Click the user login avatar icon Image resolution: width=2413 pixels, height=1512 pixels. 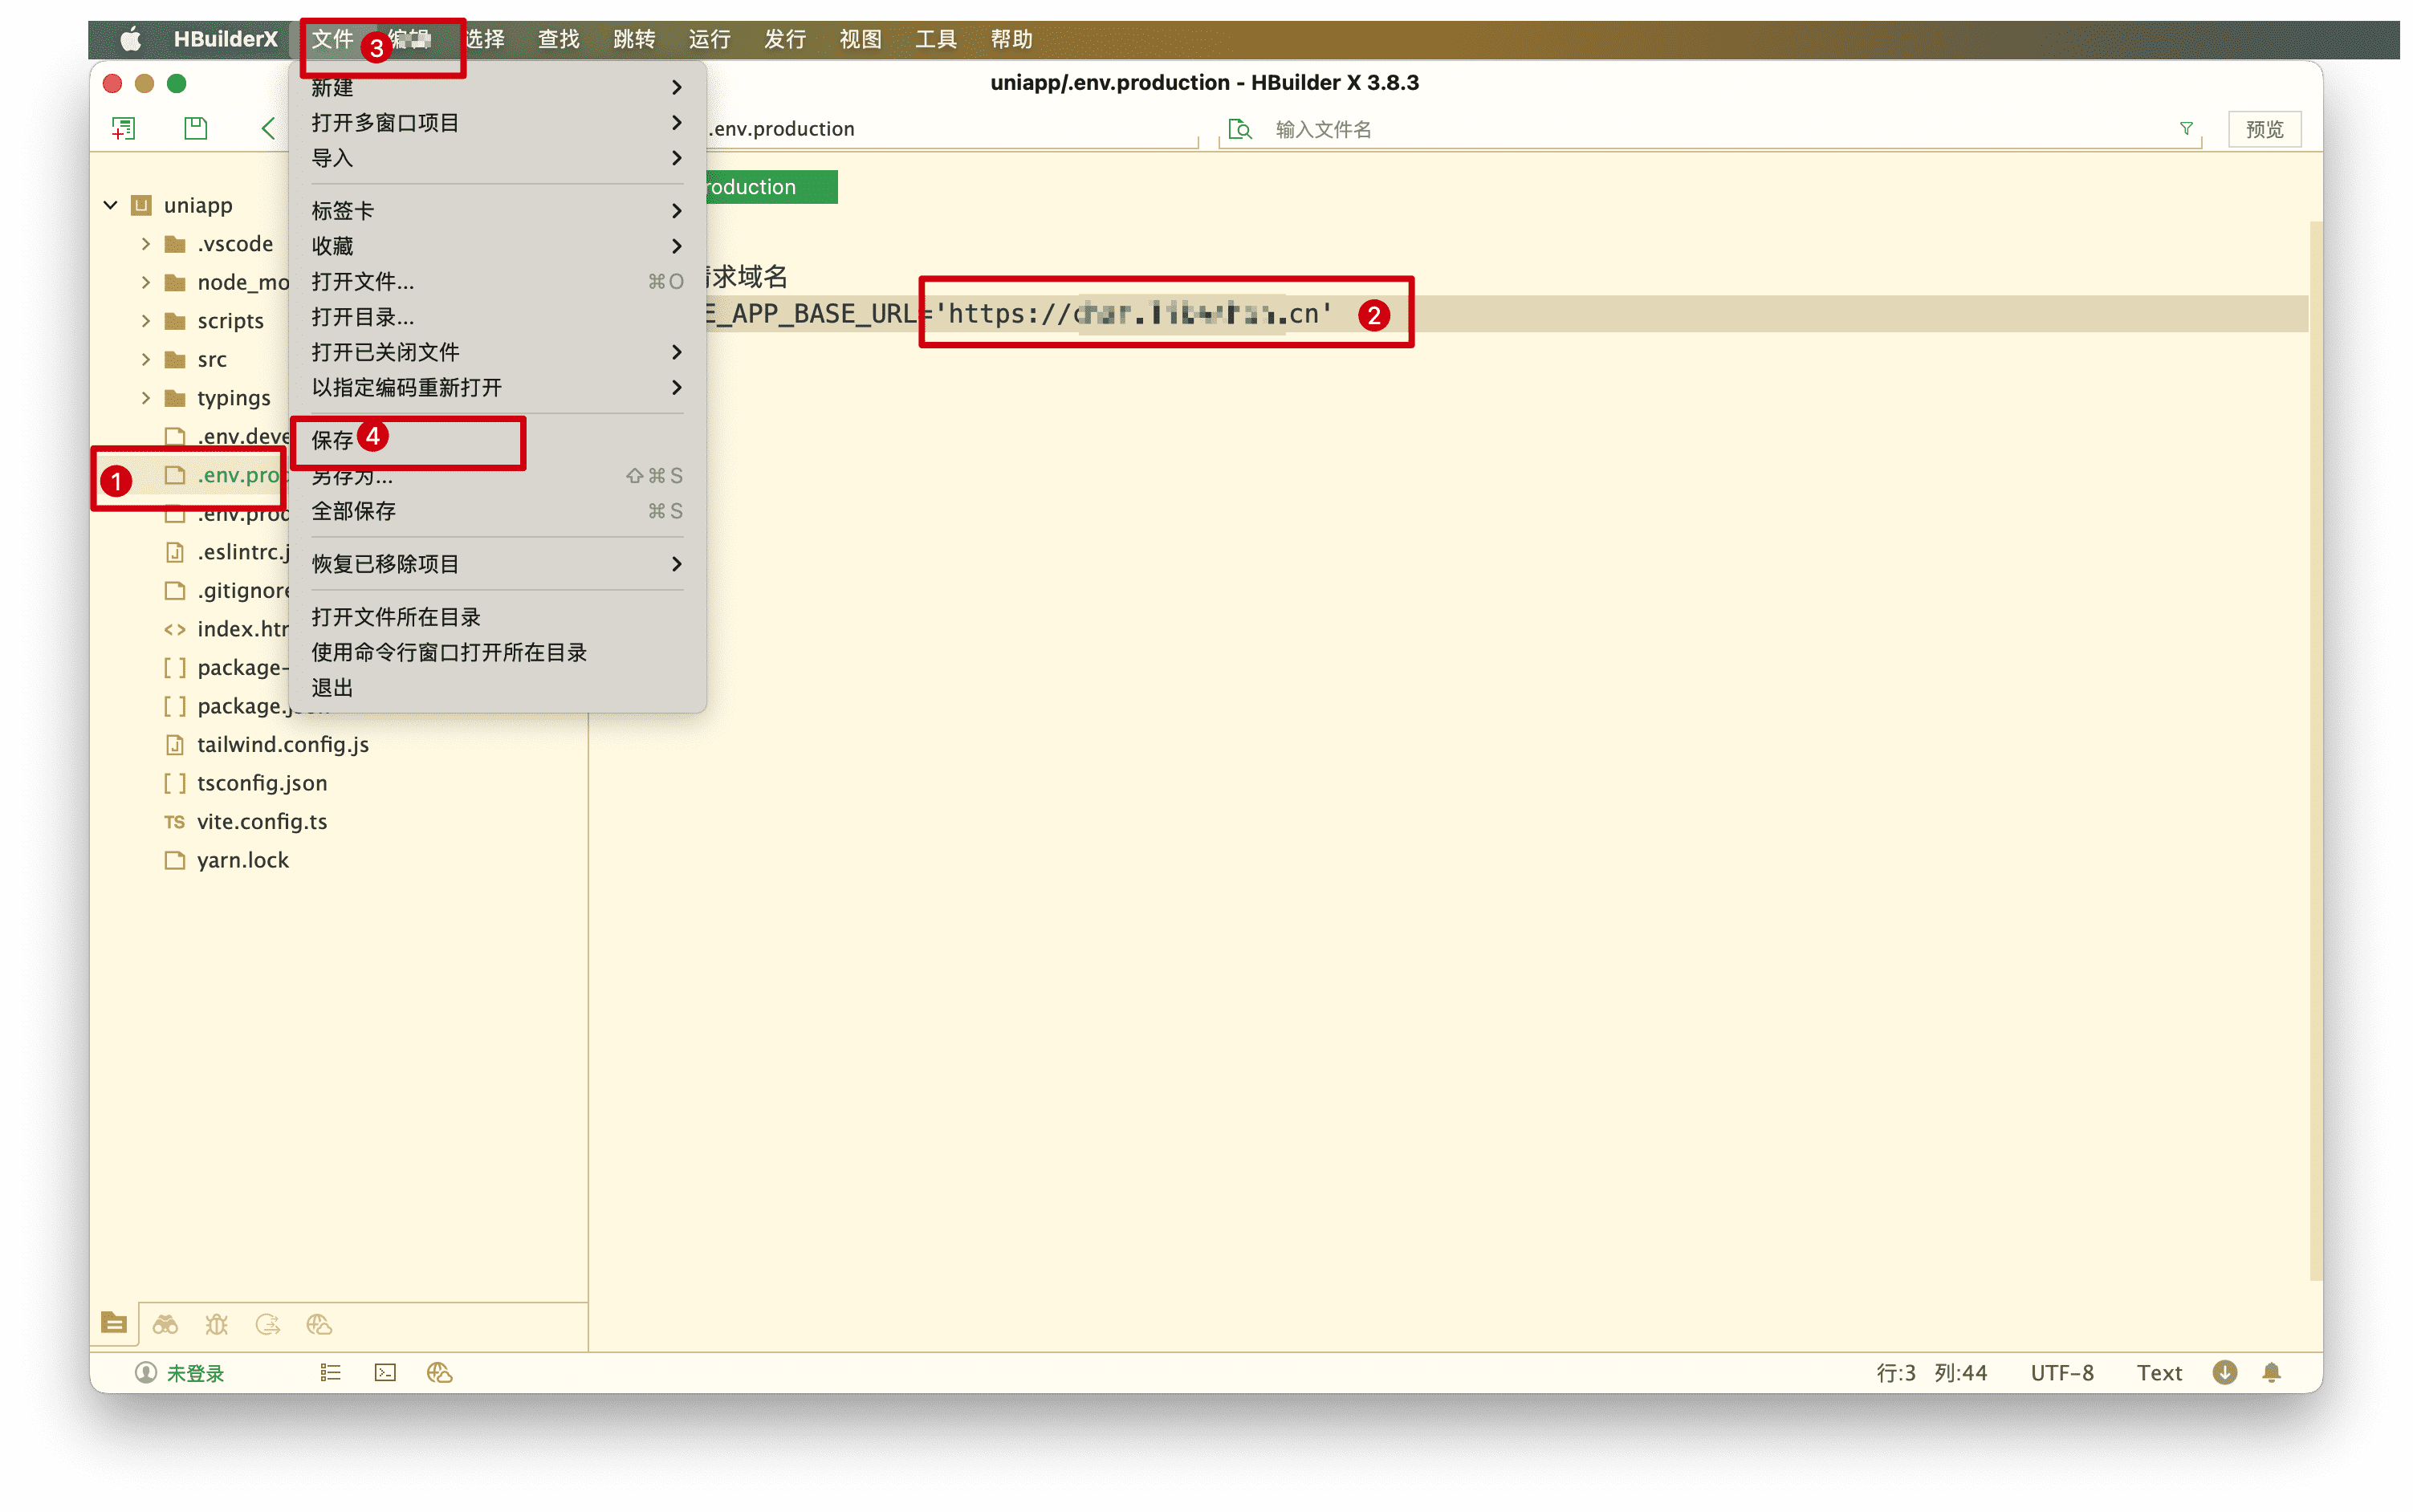(x=146, y=1373)
